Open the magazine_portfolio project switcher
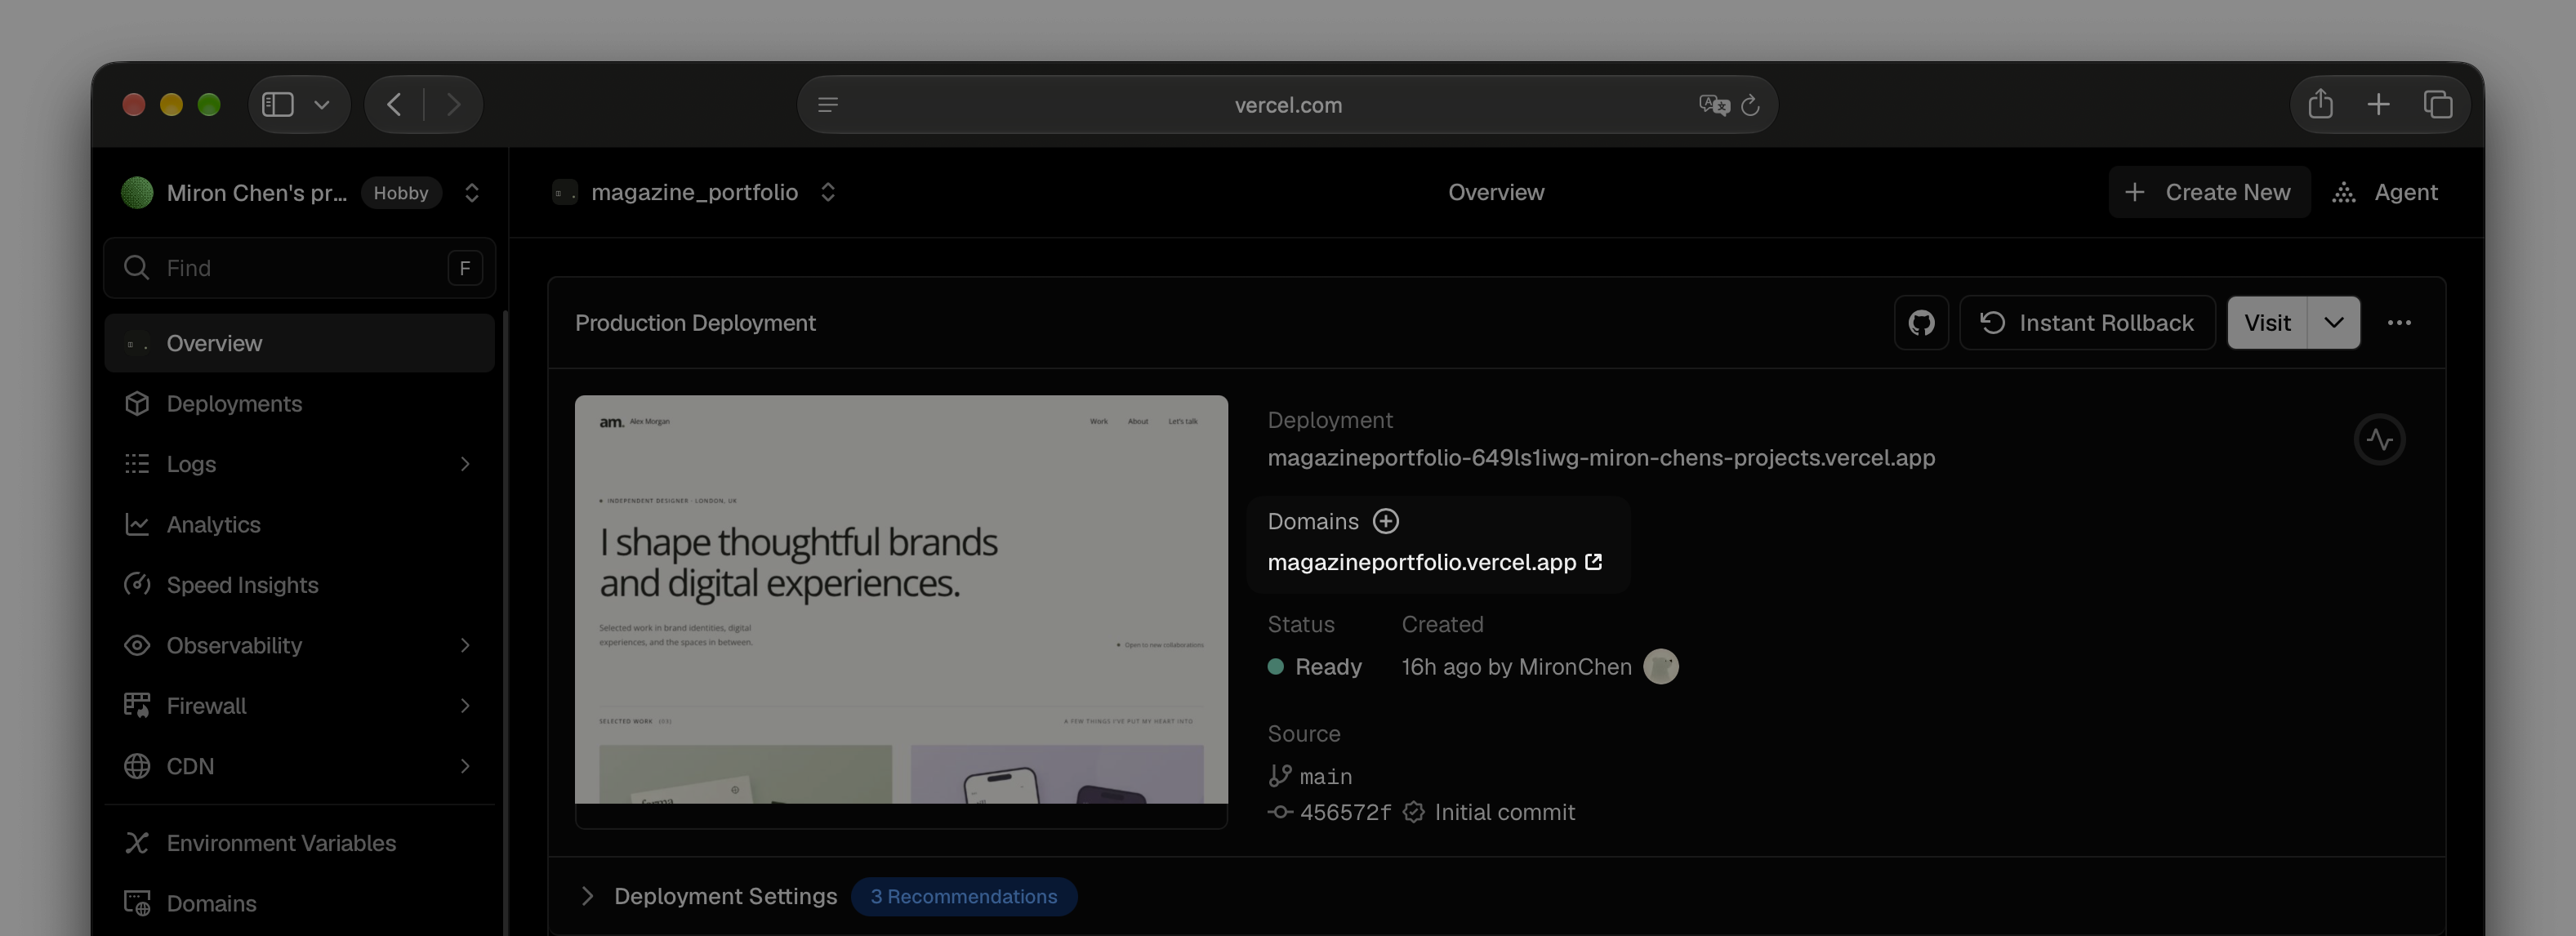 tap(828, 192)
